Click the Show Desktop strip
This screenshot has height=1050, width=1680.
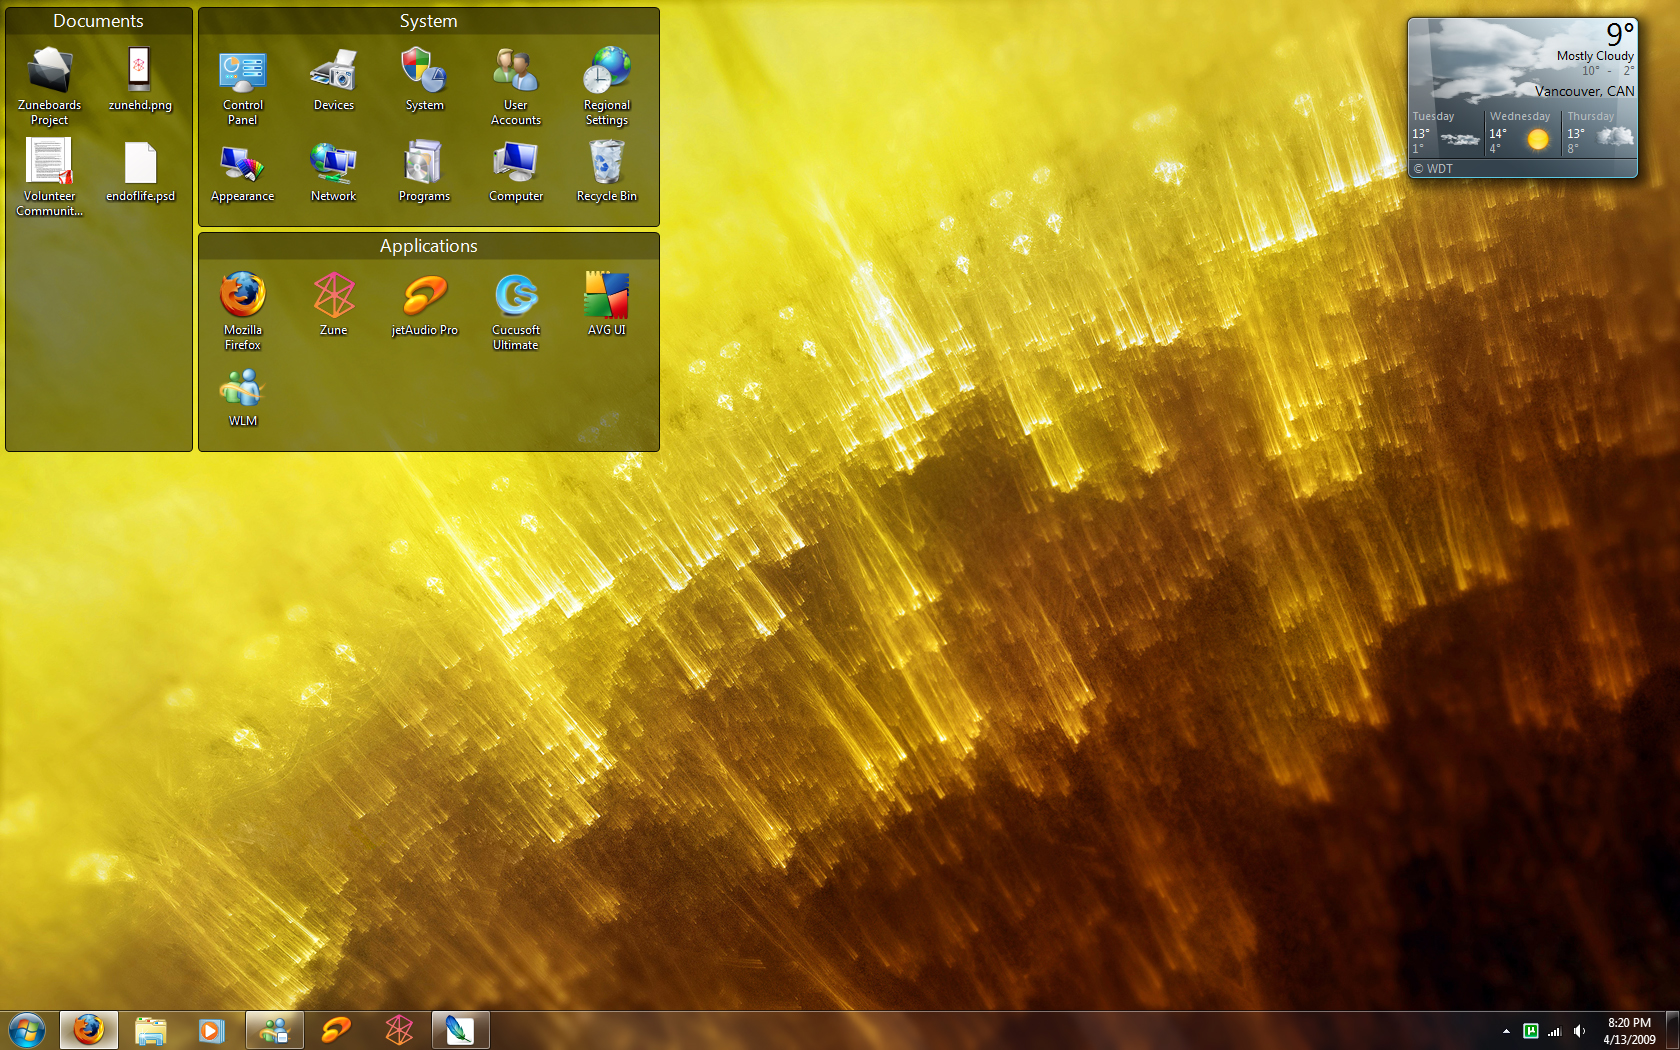tap(1673, 1031)
